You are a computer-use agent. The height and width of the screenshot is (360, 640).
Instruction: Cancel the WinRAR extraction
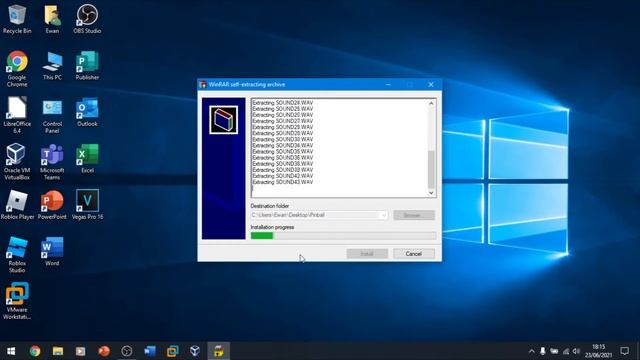click(413, 253)
